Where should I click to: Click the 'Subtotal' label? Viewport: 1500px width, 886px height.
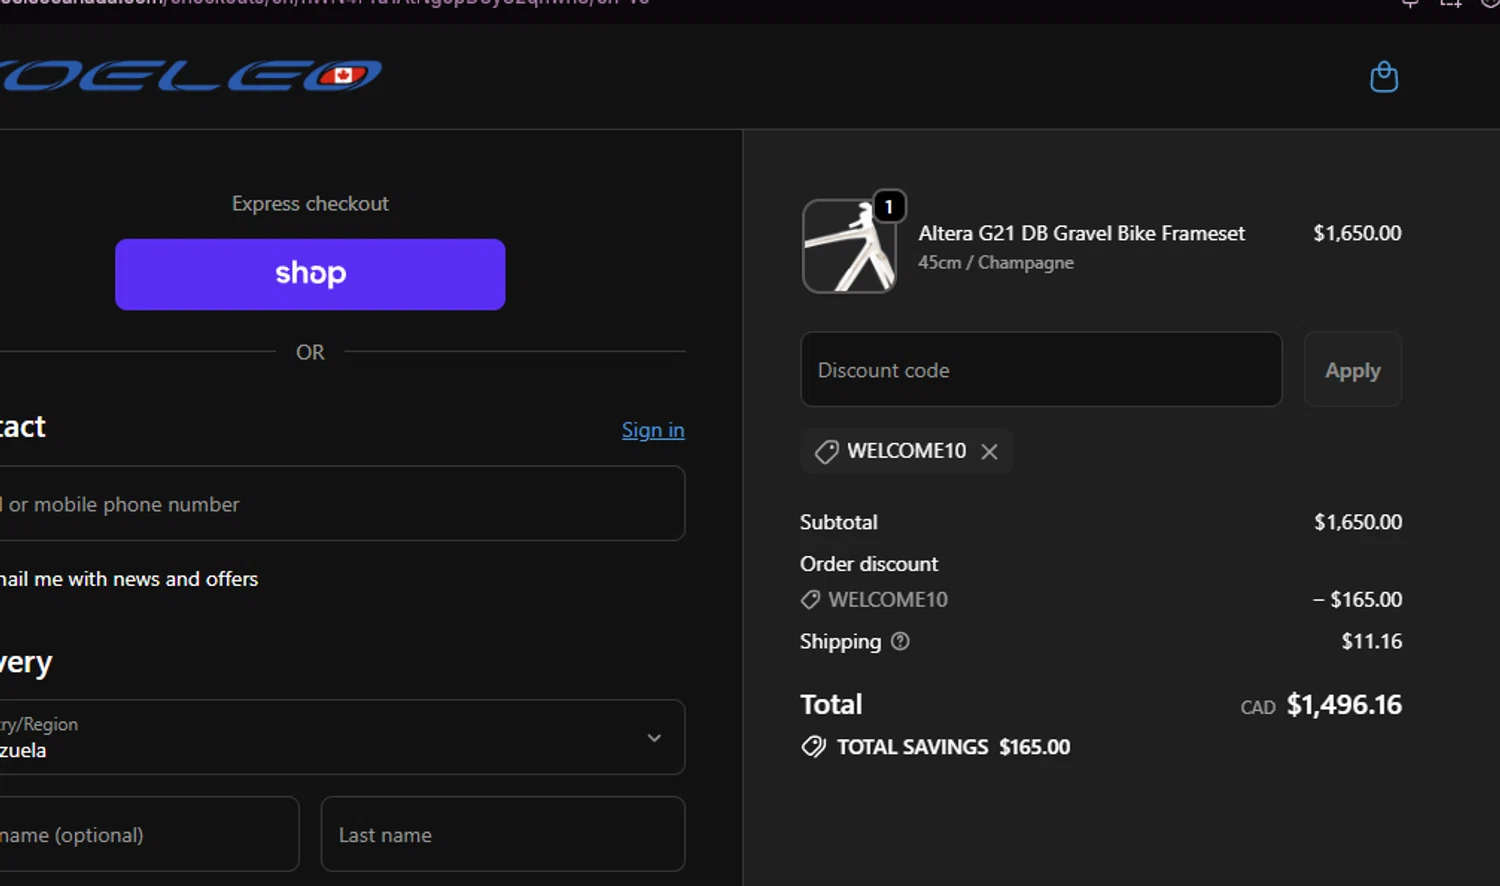838,522
